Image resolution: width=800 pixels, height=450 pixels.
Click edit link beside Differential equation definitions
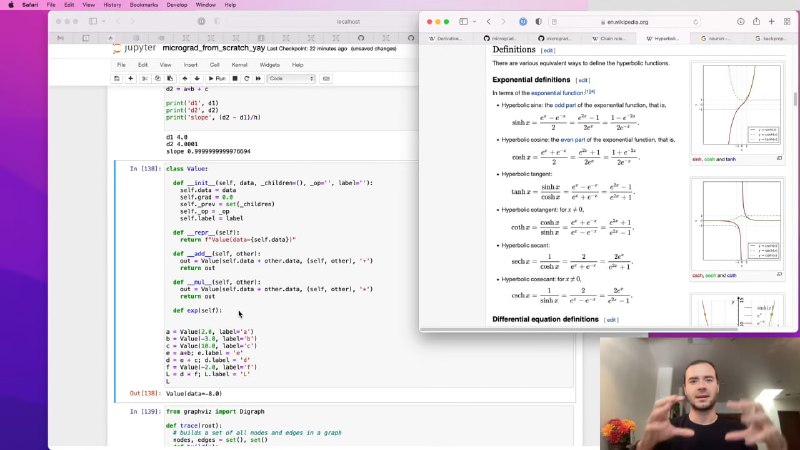[611, 320]
